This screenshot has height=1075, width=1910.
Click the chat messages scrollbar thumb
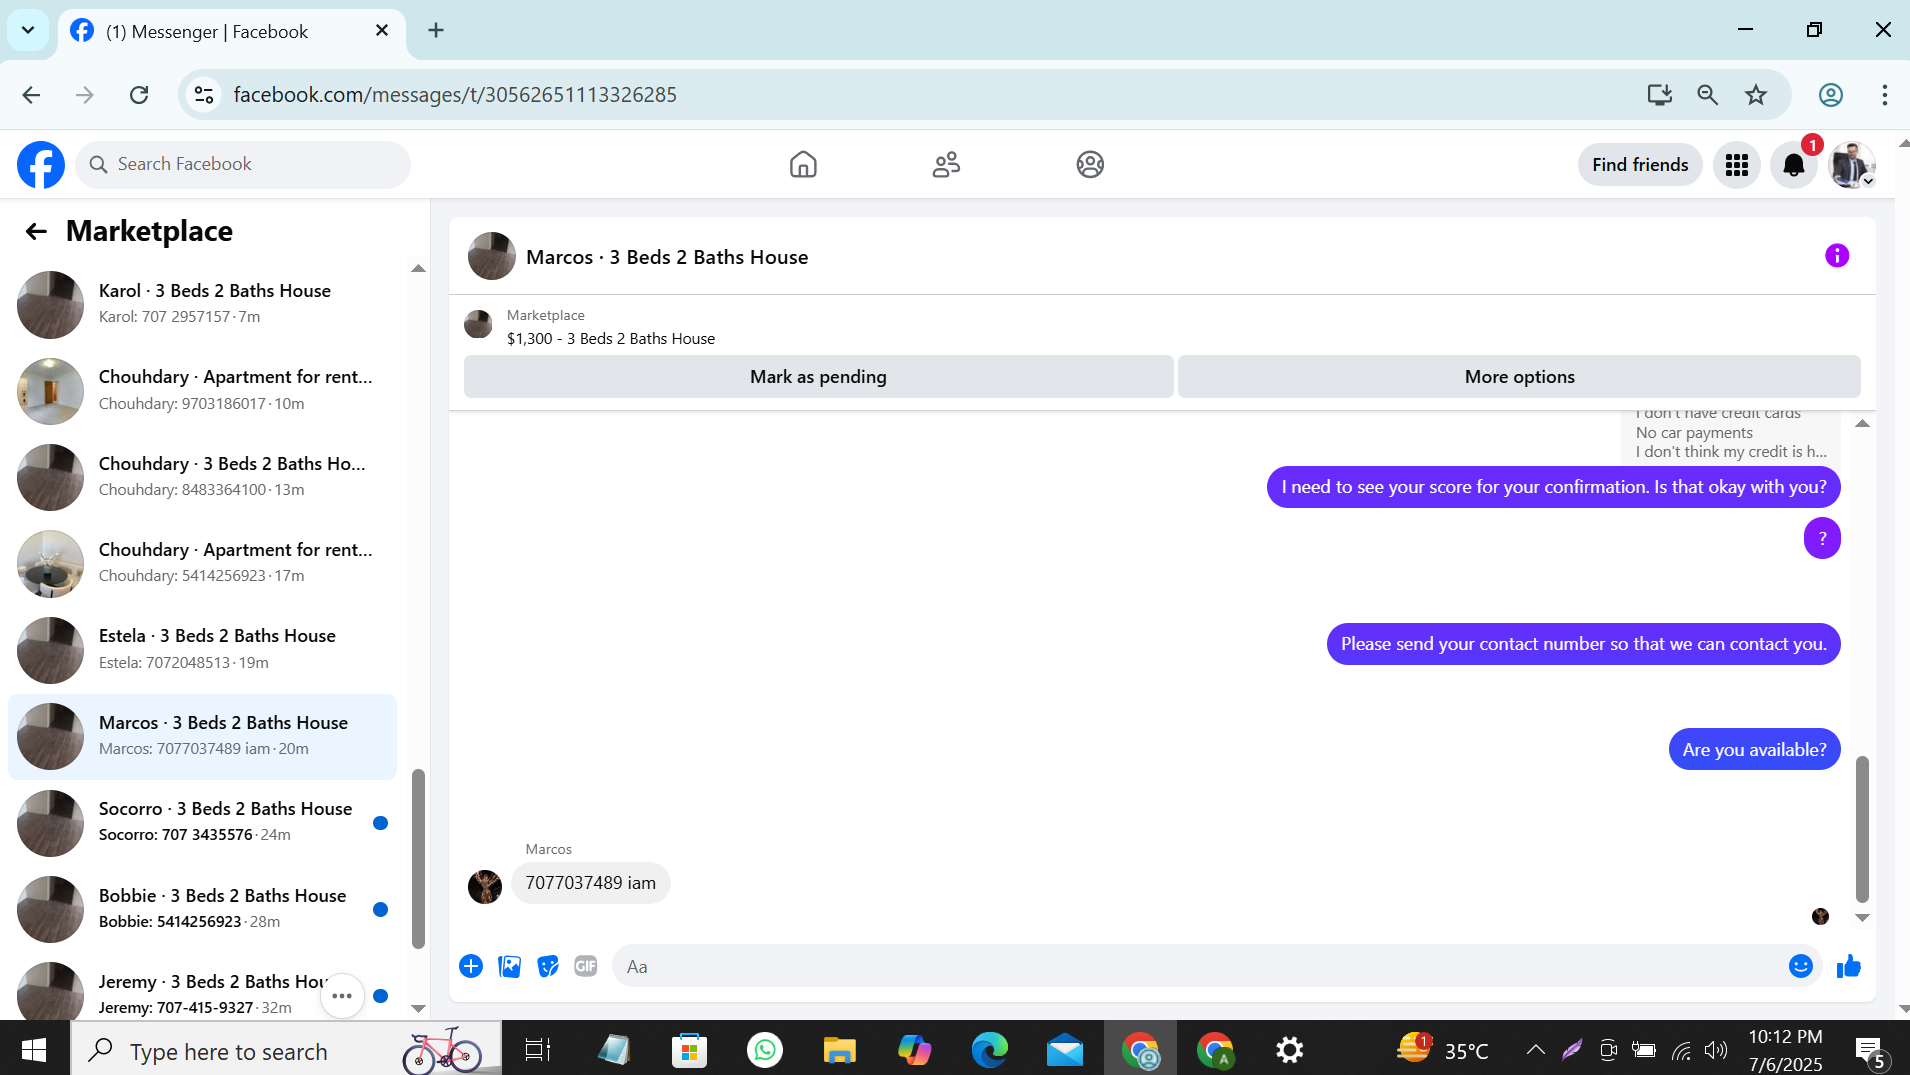click(1862, 829)
